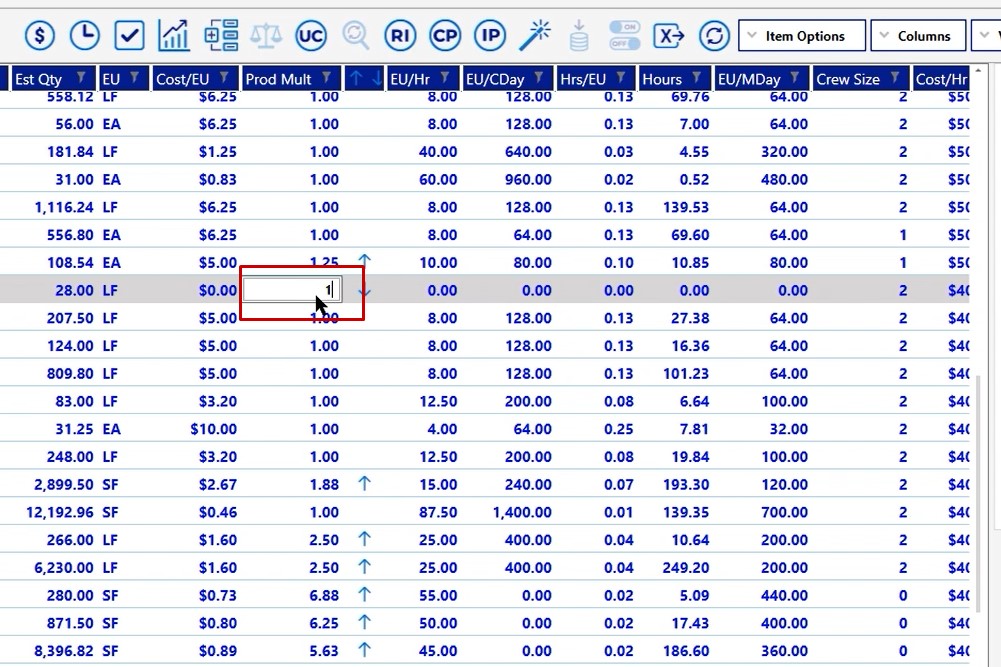The image size is (1001, 667).
Task: Toggle the ON/OFF switch icon
Action: coord(624,36)
